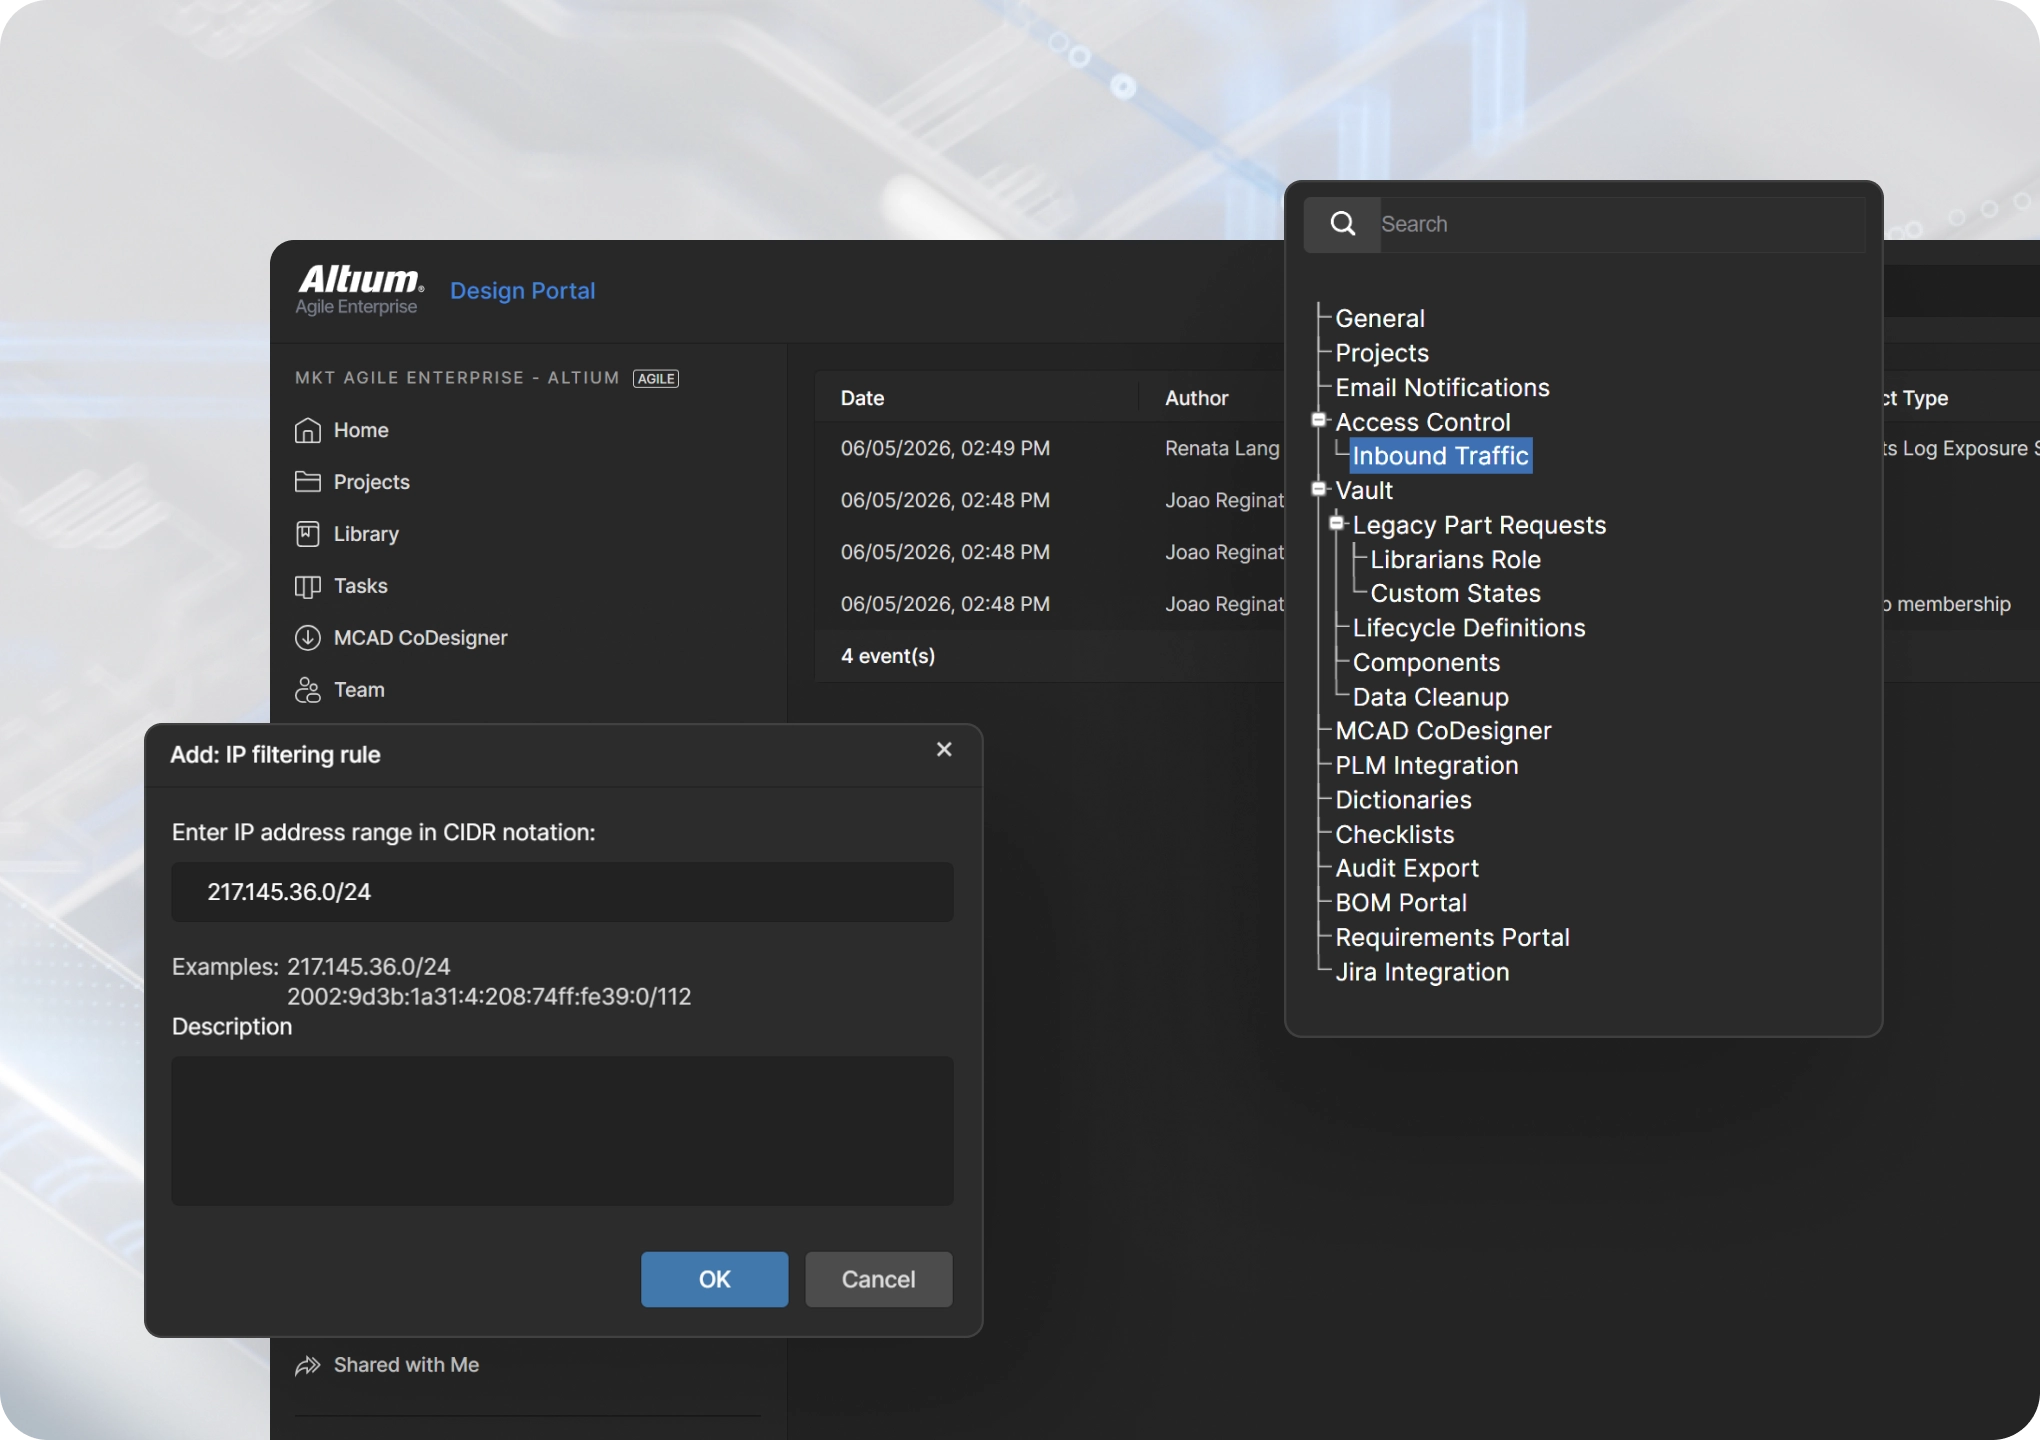The width and height of the screenshot is (2040, 1440).
Task: Collapse the Access Control tree node
Action: coord(1319,420)
